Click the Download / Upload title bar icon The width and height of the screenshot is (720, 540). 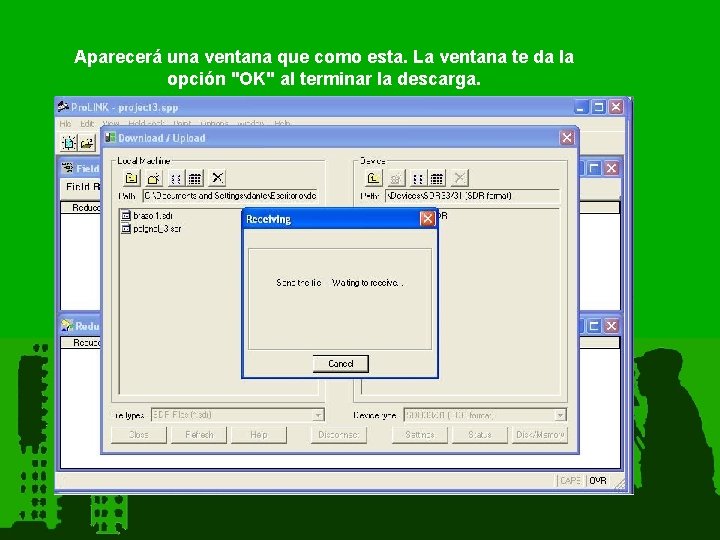point(110,137)
